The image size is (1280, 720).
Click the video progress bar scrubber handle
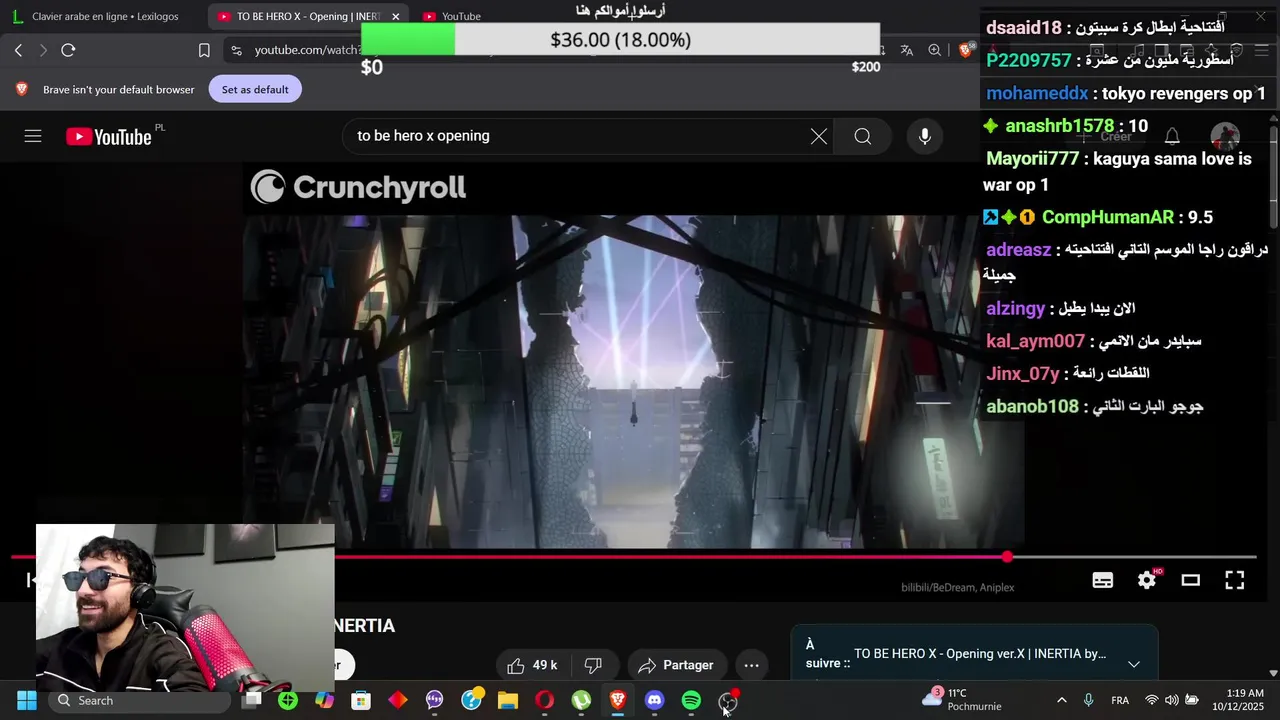(x=1007, y=557)
